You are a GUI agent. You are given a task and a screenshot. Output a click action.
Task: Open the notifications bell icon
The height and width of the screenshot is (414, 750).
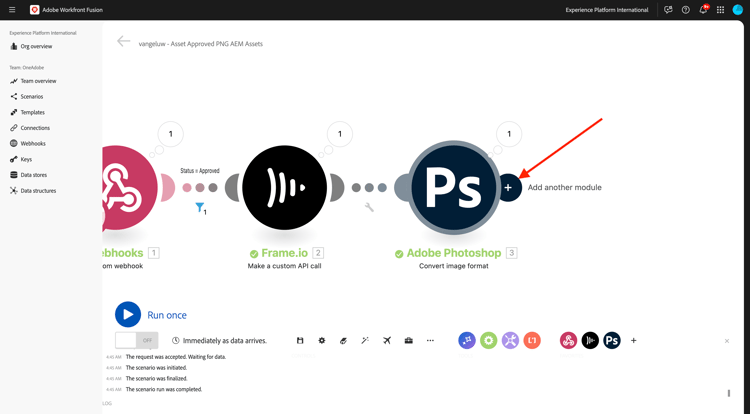703,10
